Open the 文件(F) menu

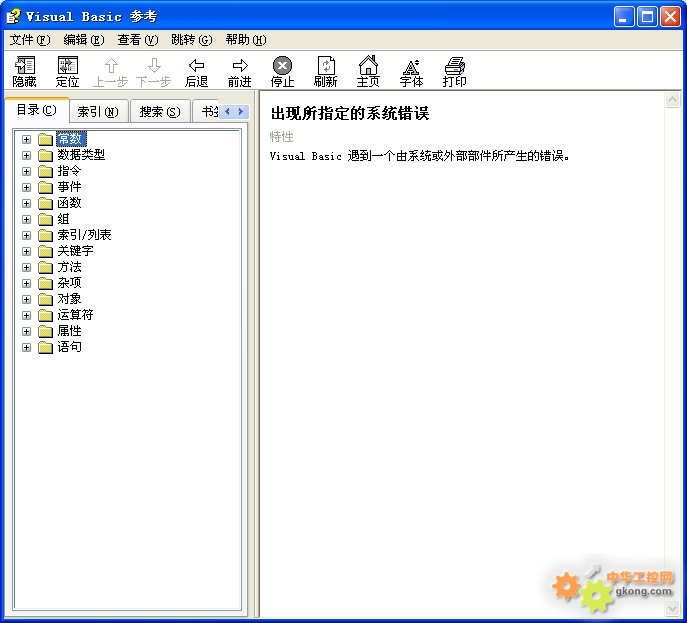[x=30, y=40]
